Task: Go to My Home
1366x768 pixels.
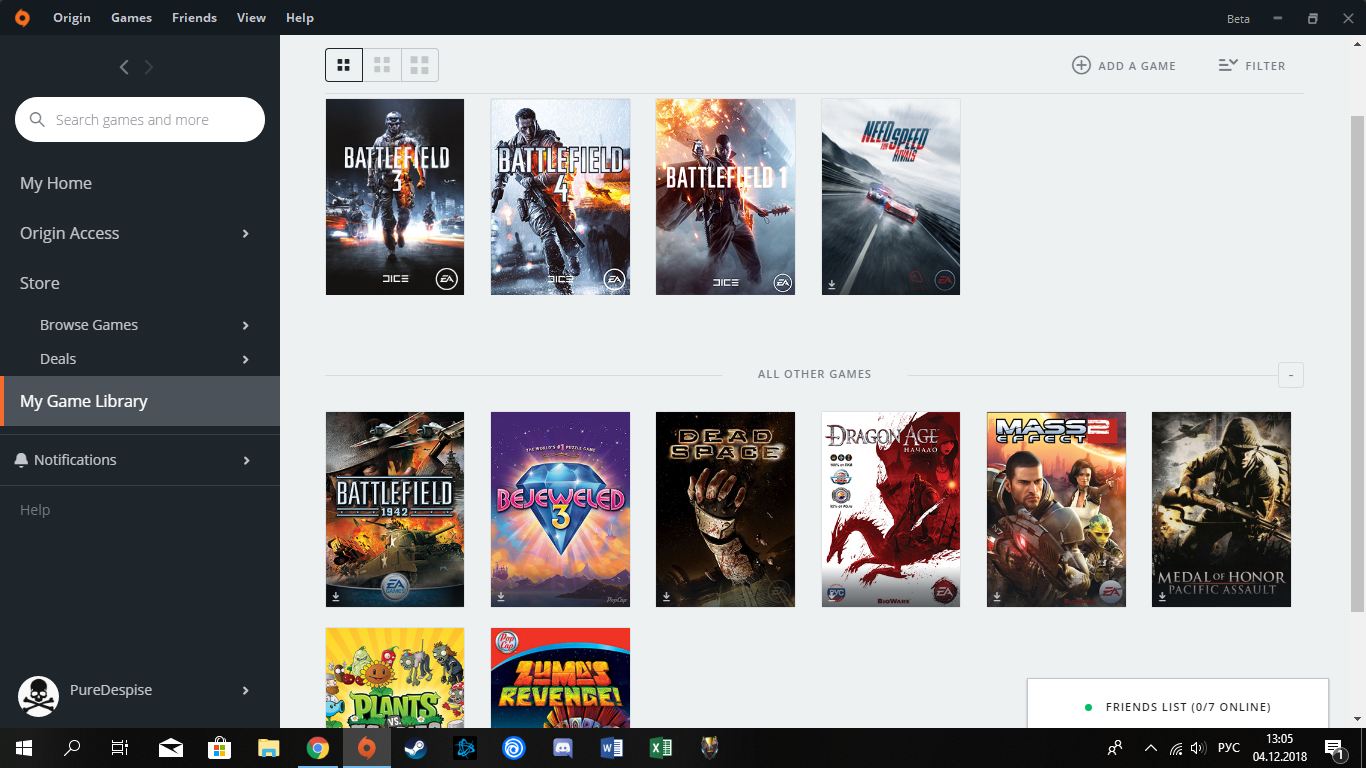Action: [x=56, y=184]
